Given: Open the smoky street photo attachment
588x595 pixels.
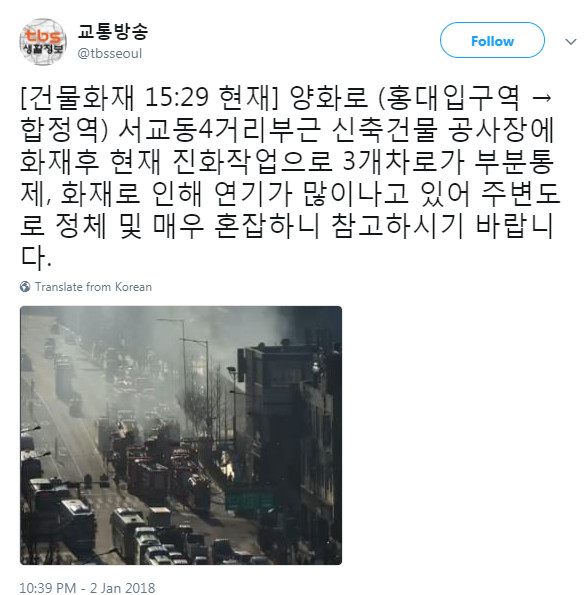Looking at the screenshot, I should click(x=181, y=435).
